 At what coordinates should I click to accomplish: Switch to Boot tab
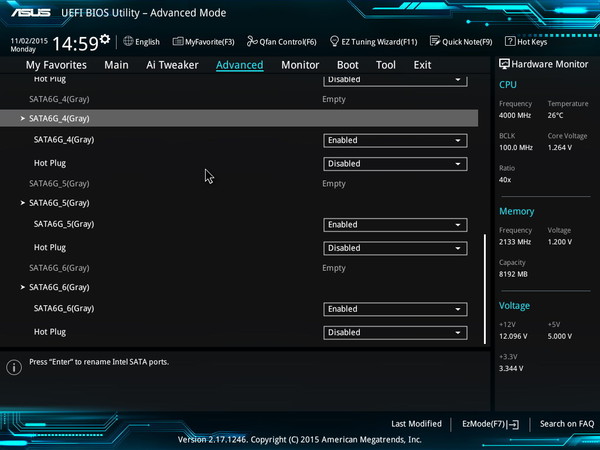pos(347,65)
